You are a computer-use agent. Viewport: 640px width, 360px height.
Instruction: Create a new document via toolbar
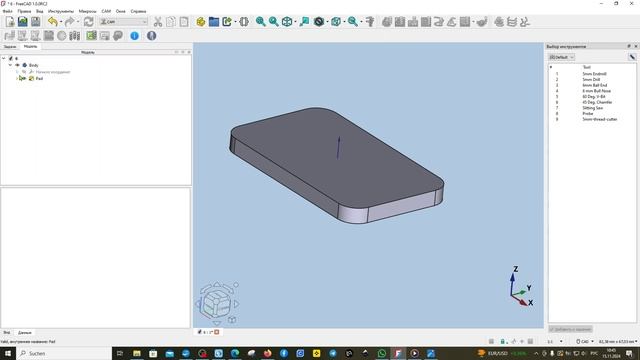[10, 22]
